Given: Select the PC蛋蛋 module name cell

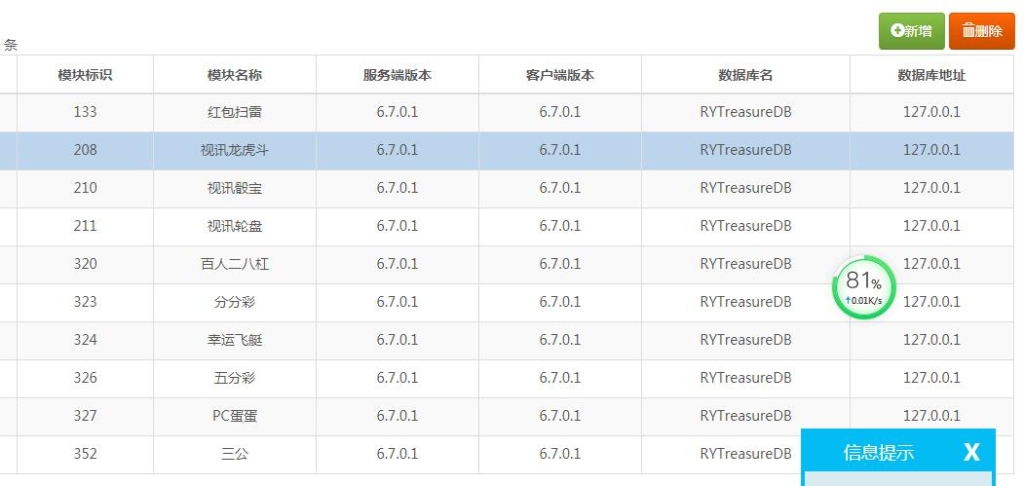Looking at the screenshot, I should point(234,416).
